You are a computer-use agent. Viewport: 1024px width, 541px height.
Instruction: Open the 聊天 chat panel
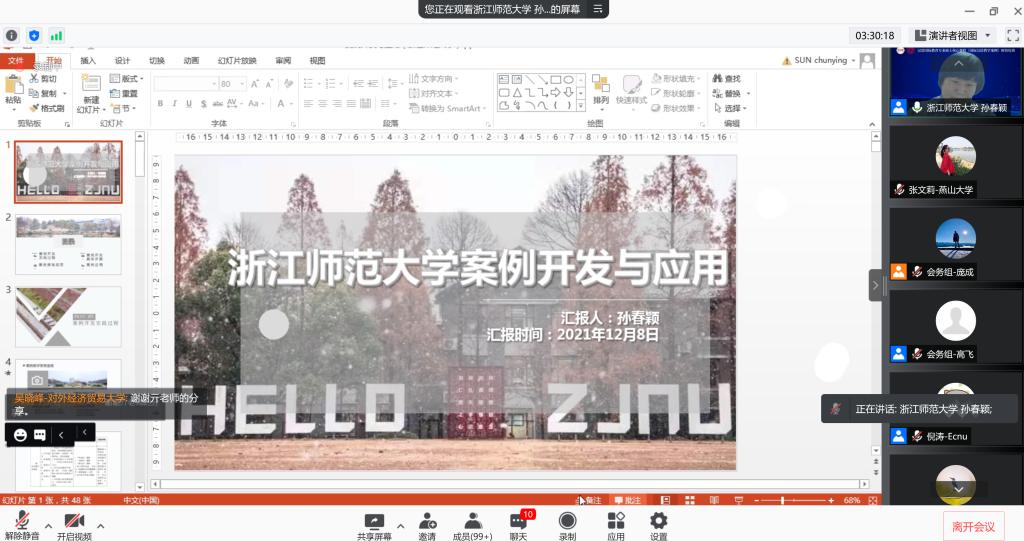[x=518, y=521]
